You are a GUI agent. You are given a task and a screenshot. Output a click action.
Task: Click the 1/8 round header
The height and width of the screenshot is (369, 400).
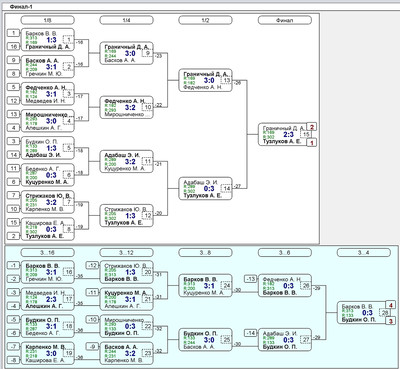click(47, 20)
